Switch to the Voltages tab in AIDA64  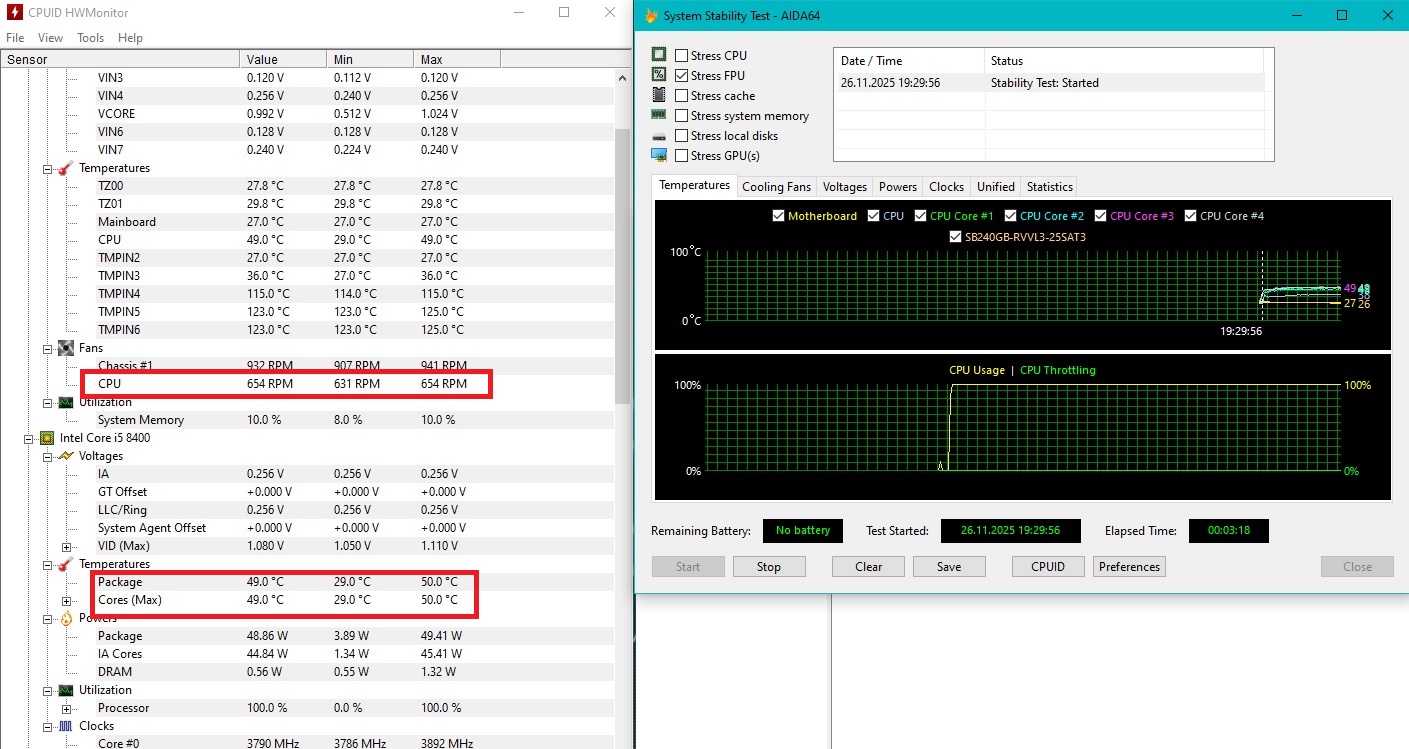click(x=845, y=187)
